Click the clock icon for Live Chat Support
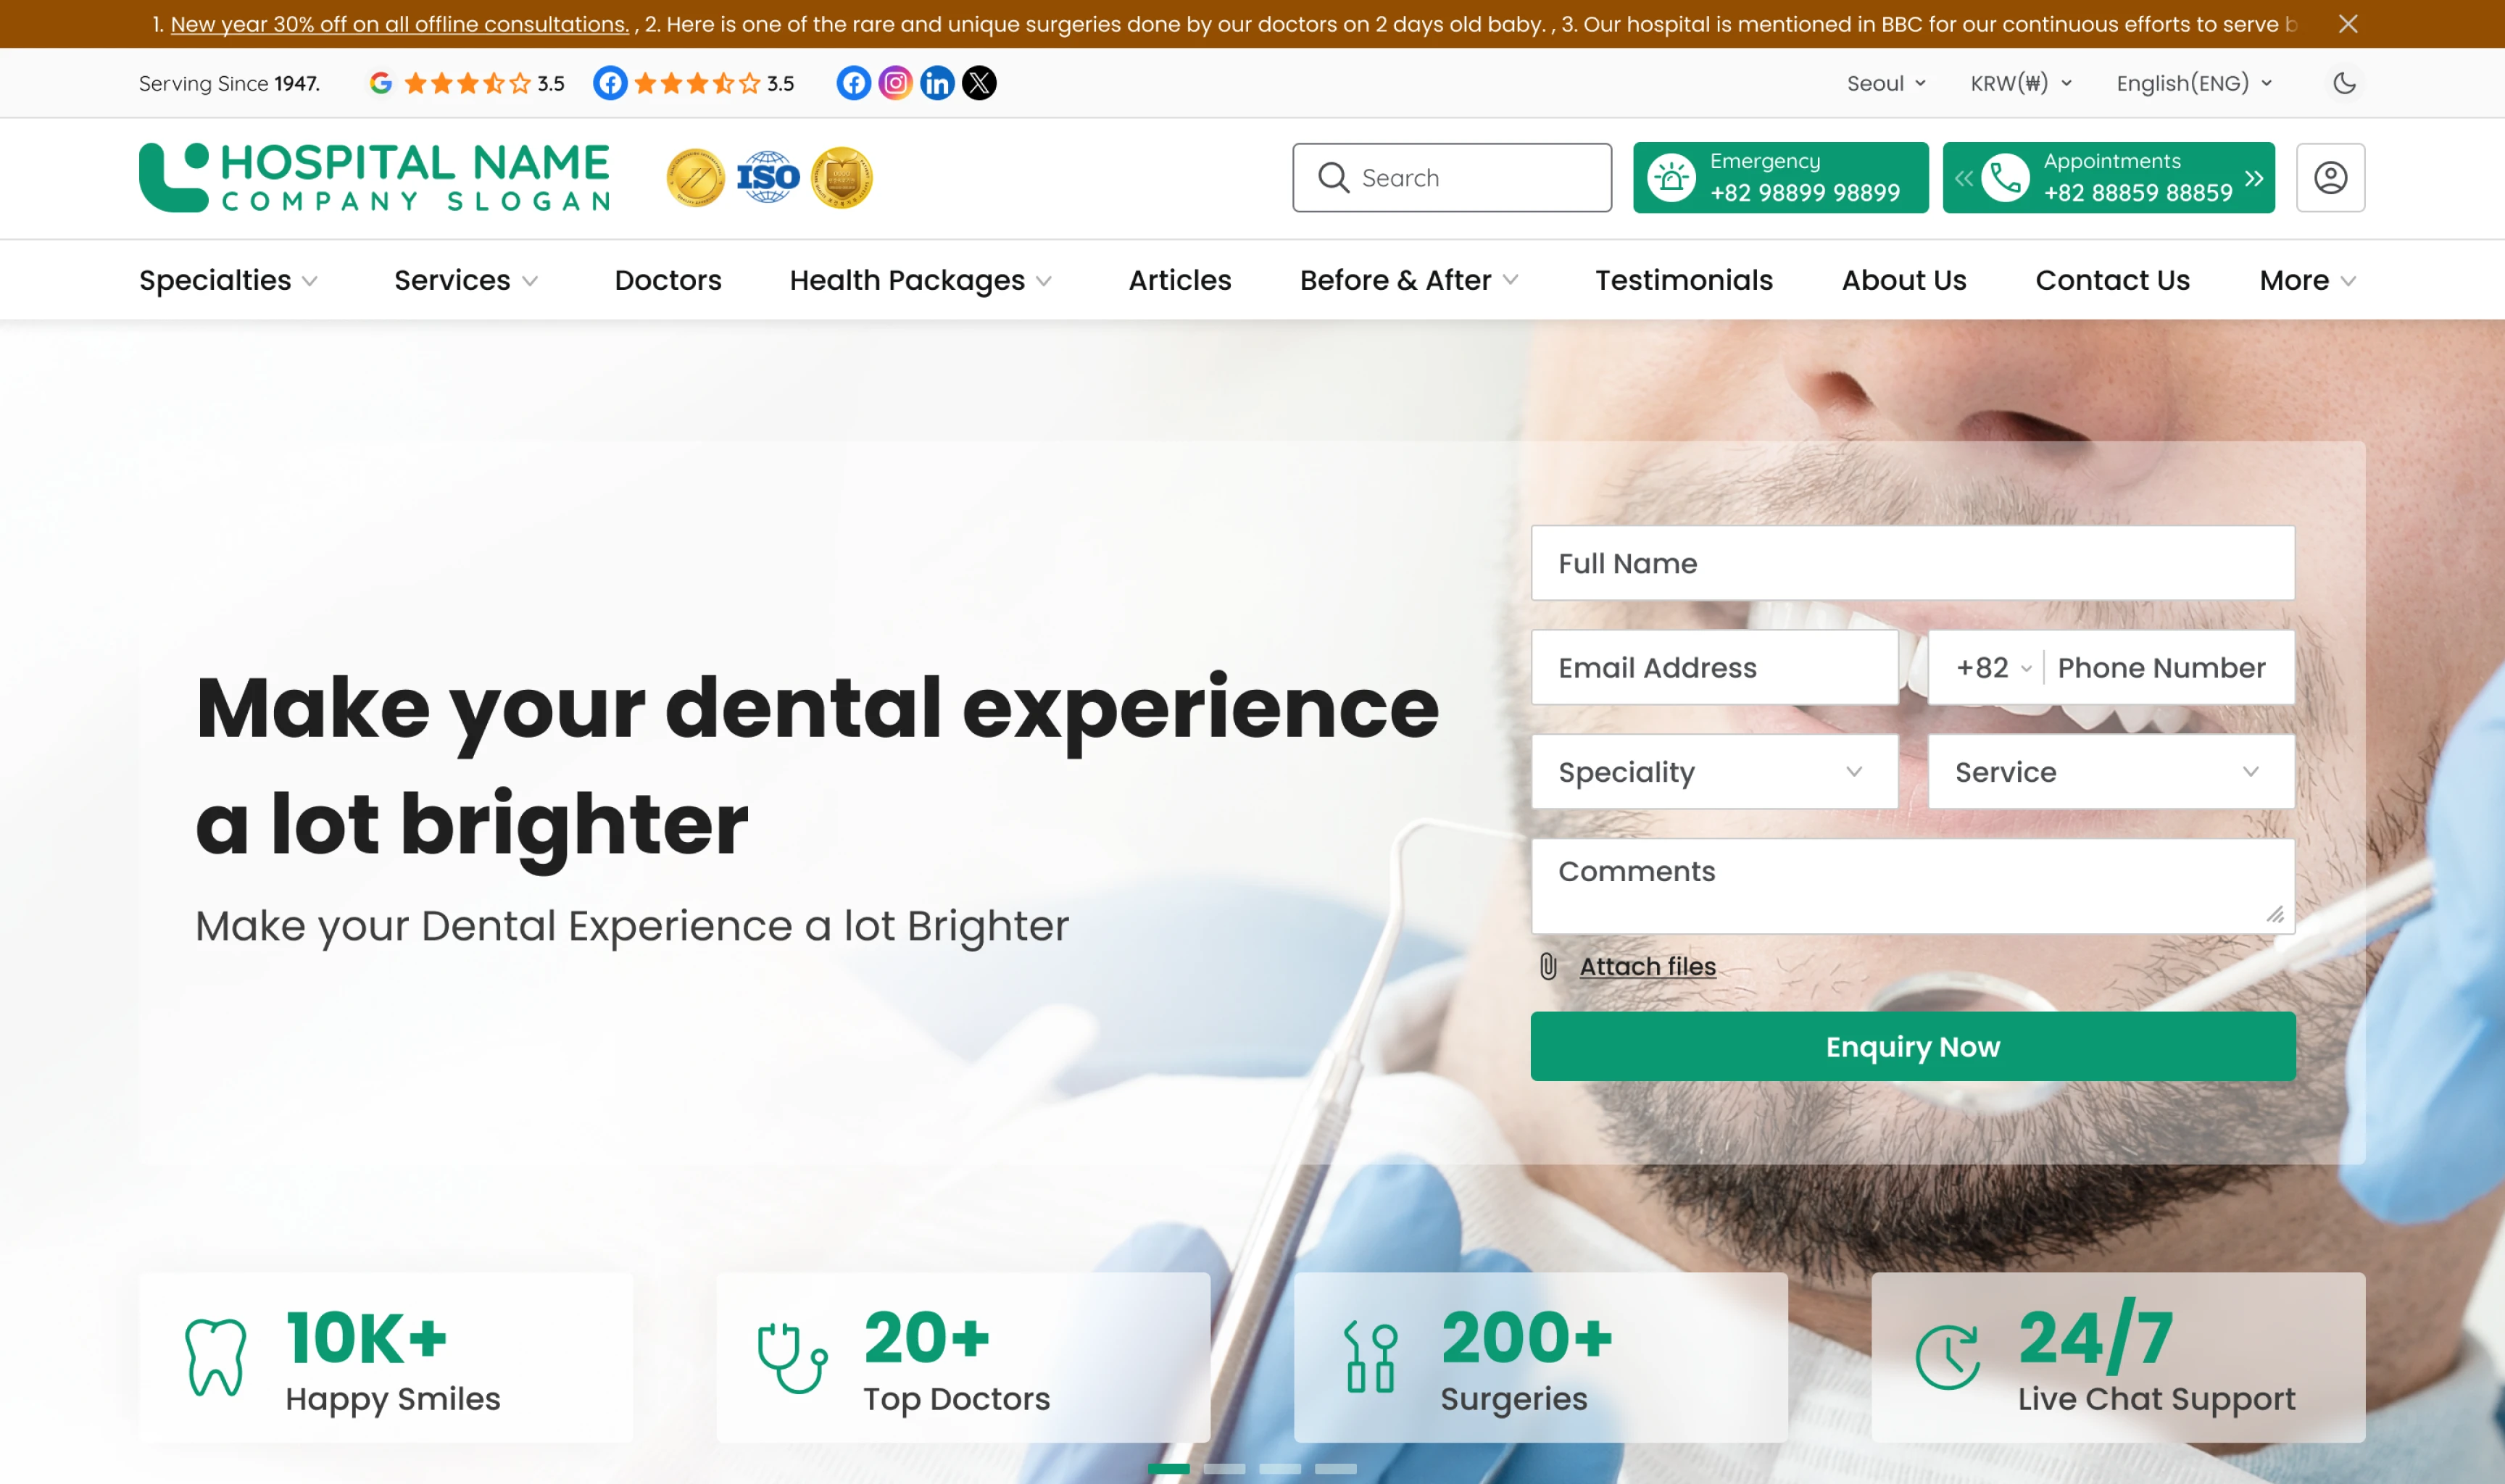Image resolution: width=2505 pixels, height=1484 pixels. [1947, 1357]
